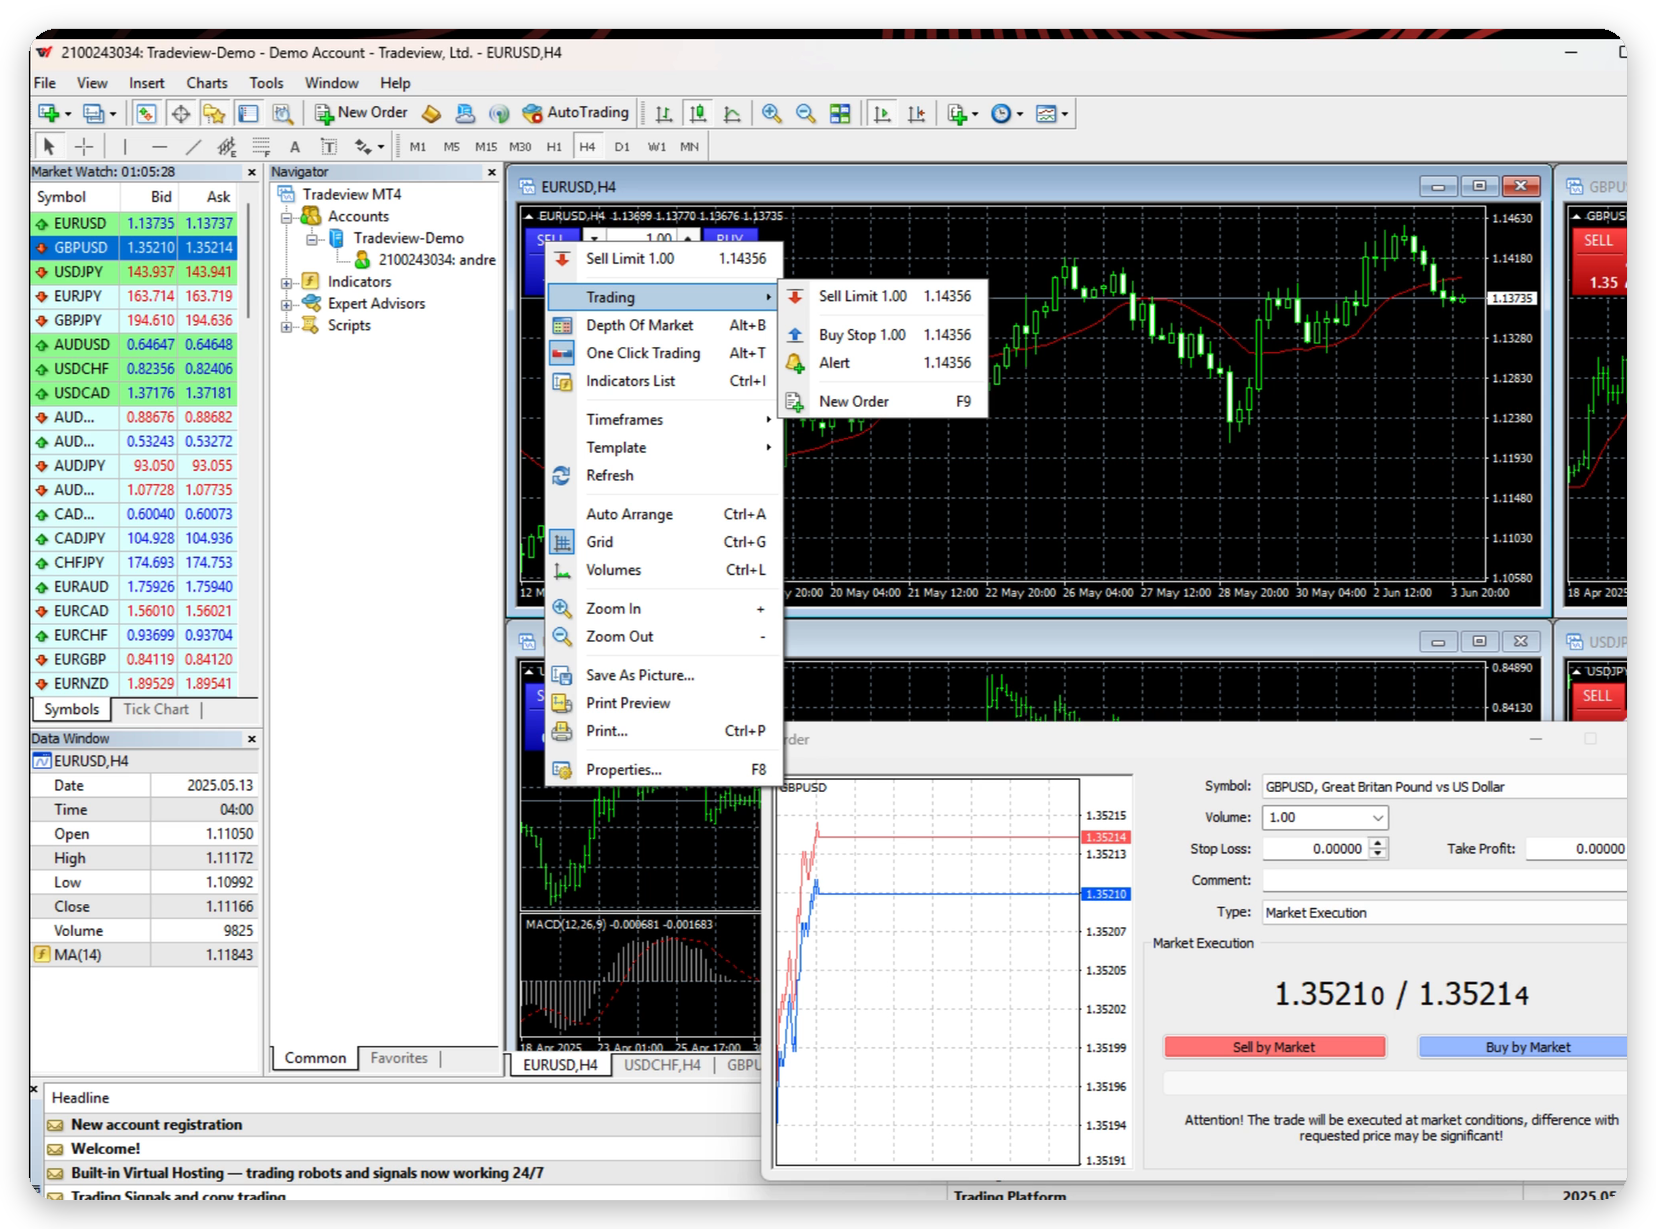Toggle the Data Window crosshair icon
This screenshot has height=1229, width=1656.
pos(180,113)
